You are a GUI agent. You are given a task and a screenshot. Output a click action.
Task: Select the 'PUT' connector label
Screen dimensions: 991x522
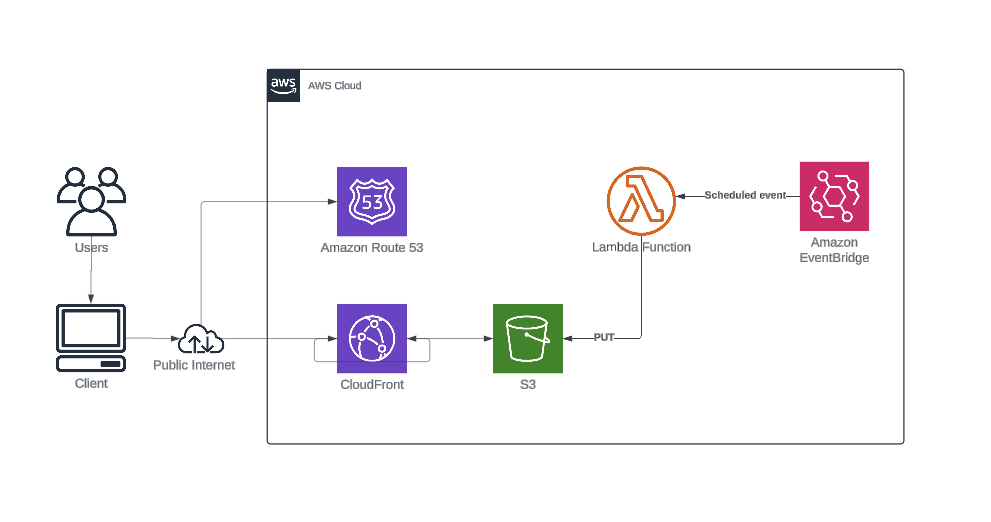(x=604, y=337)
